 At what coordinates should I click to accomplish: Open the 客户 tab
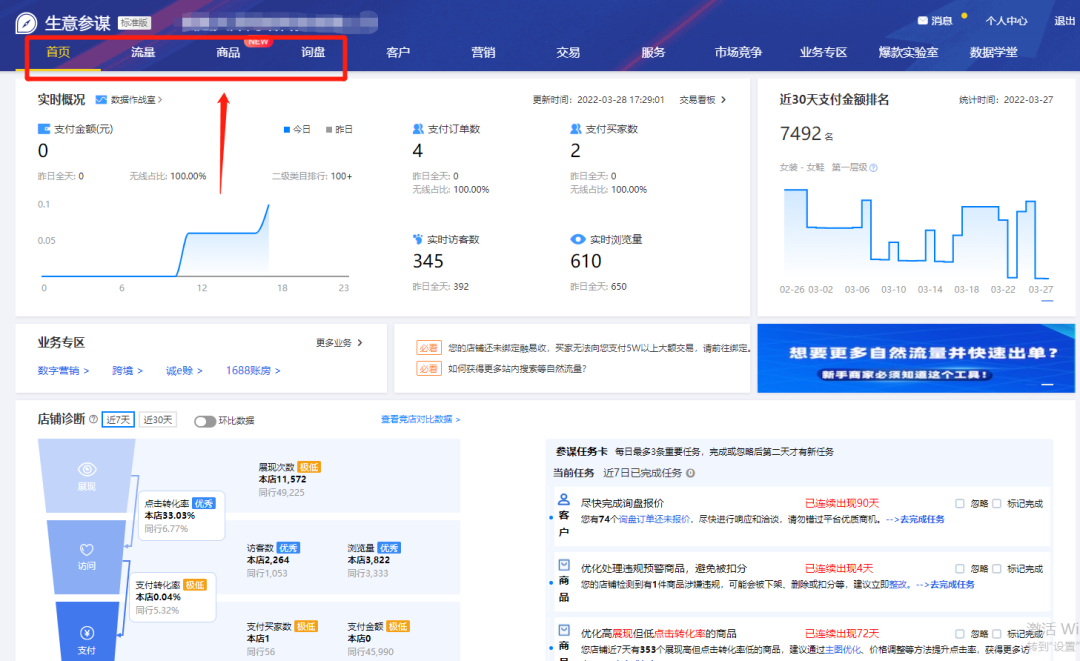pyautogui.click(x=398, y=52)
